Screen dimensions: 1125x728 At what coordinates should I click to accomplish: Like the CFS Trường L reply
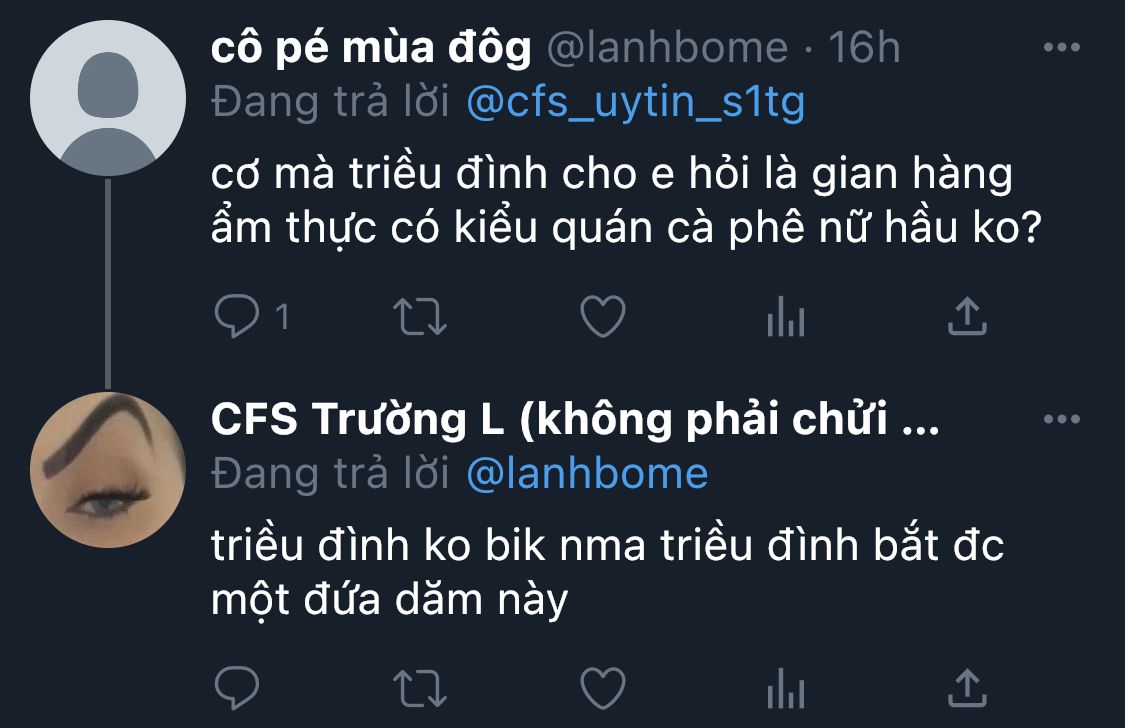pos(603,688)
